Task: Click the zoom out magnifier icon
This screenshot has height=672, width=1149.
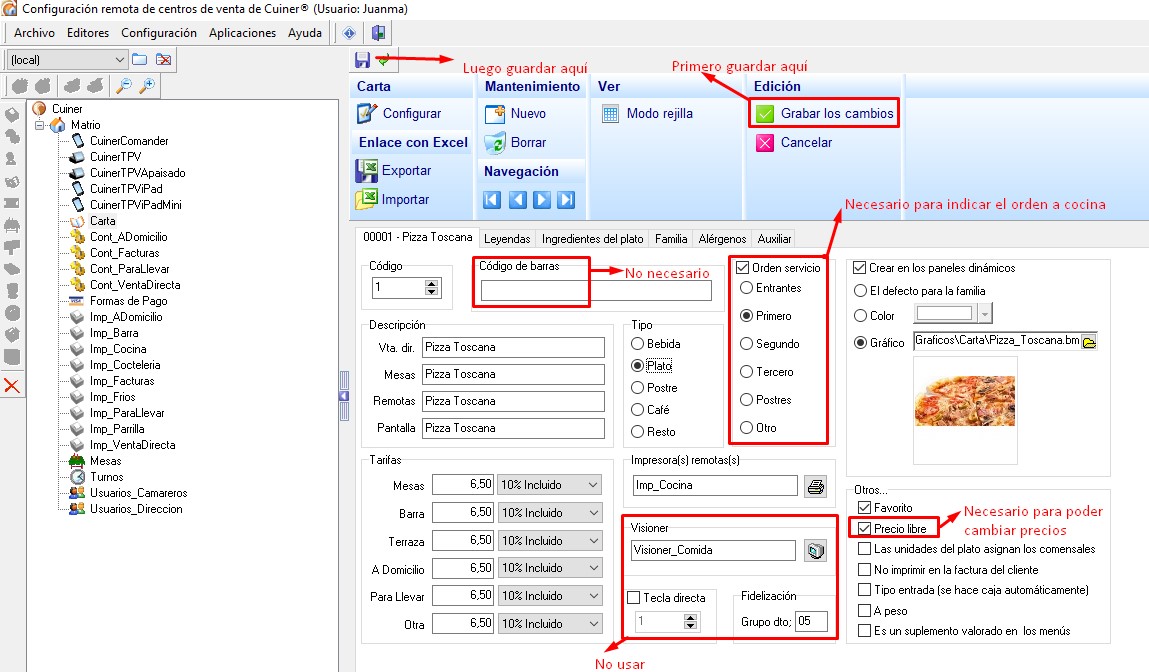Action: point(124,86)
